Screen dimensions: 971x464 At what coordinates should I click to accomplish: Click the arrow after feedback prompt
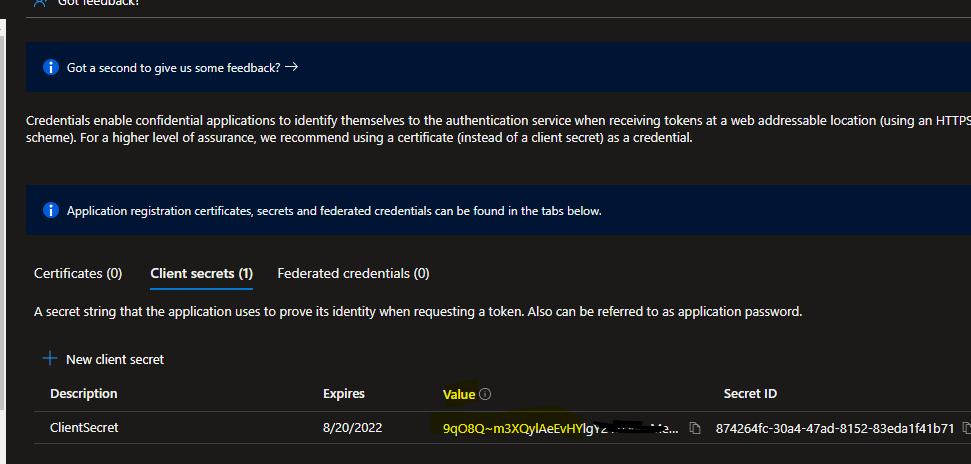[x=291, y=68]
